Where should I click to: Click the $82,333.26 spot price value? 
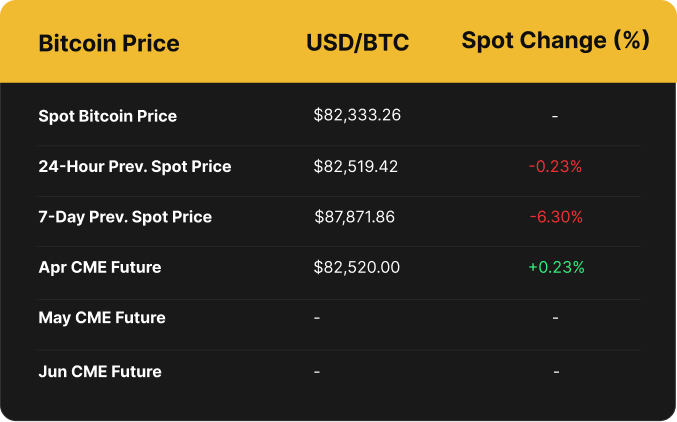point(357,115)
